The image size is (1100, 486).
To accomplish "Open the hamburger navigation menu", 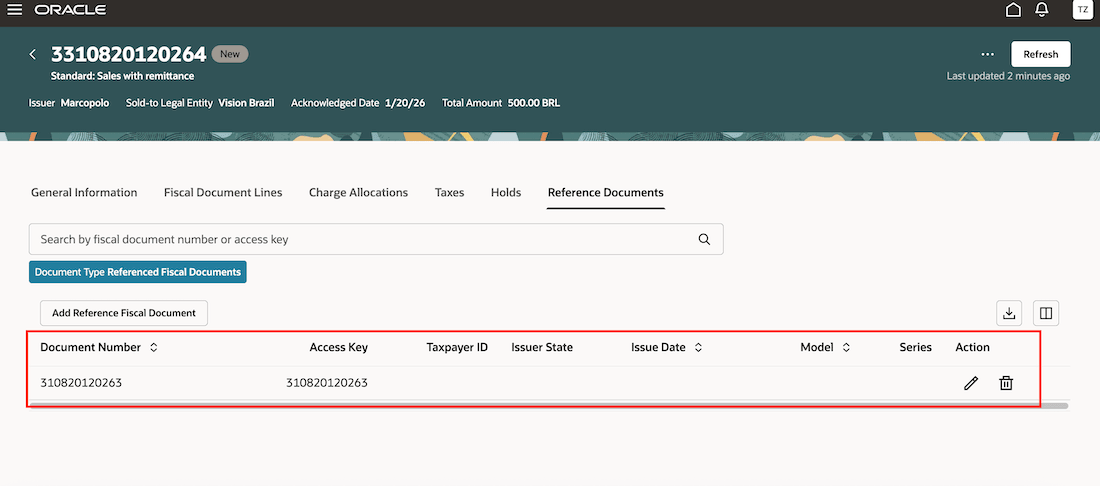I will coord(14,10).
